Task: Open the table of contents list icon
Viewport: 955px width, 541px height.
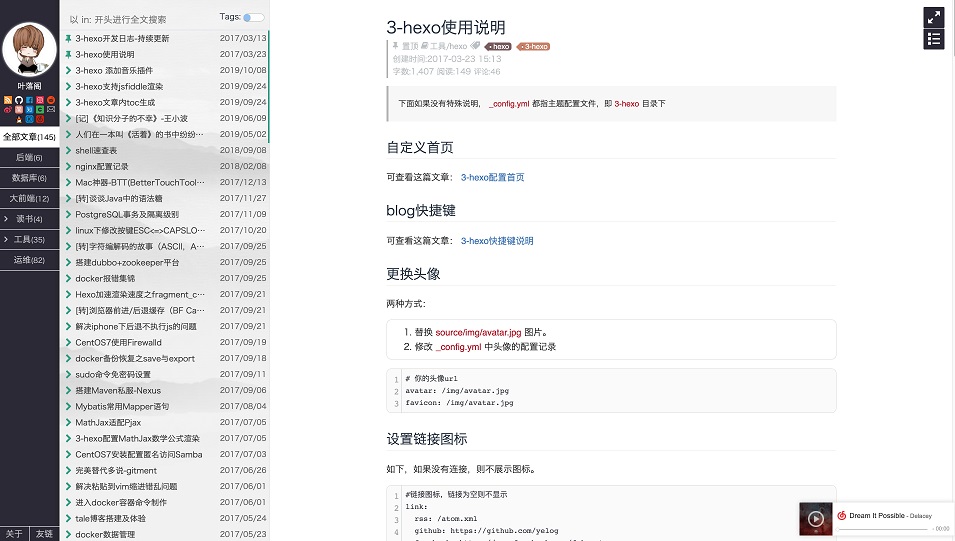Action: tap(934, 39)
